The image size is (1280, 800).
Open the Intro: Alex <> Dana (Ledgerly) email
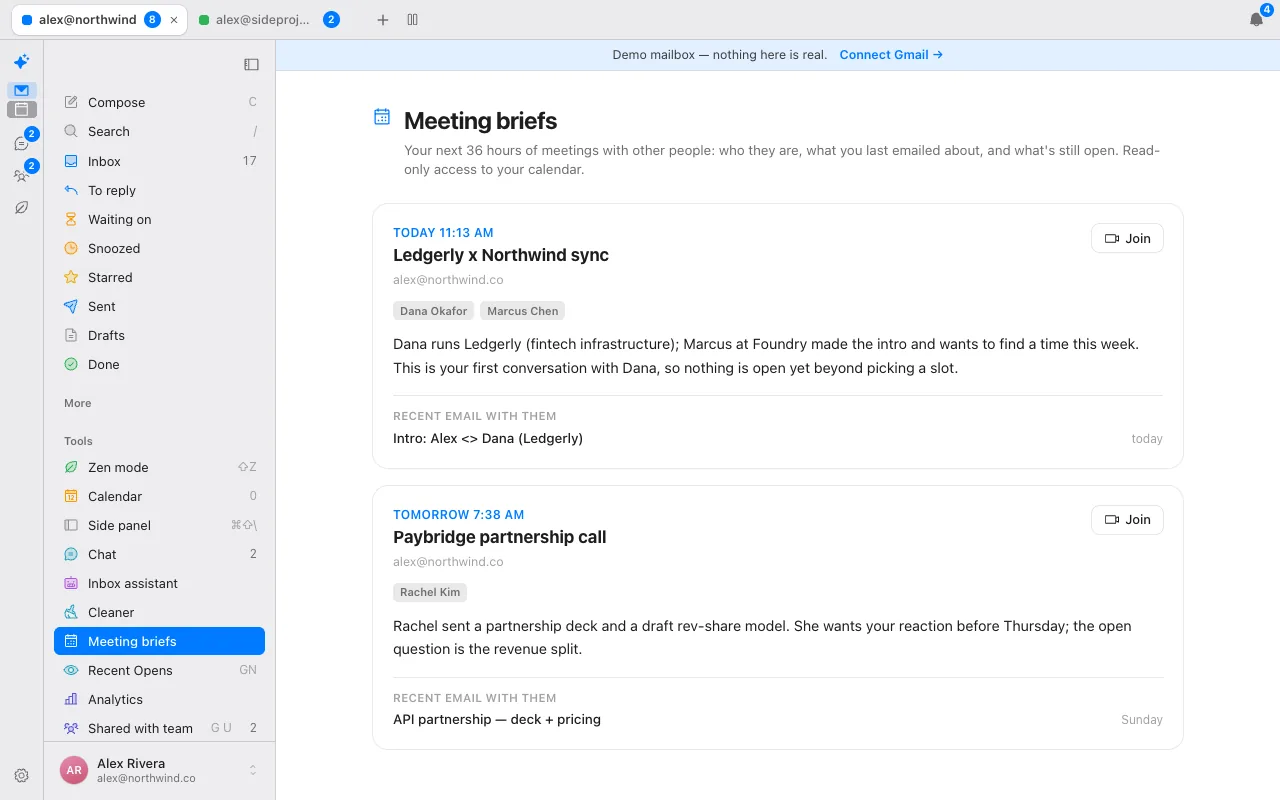(778, 438)
